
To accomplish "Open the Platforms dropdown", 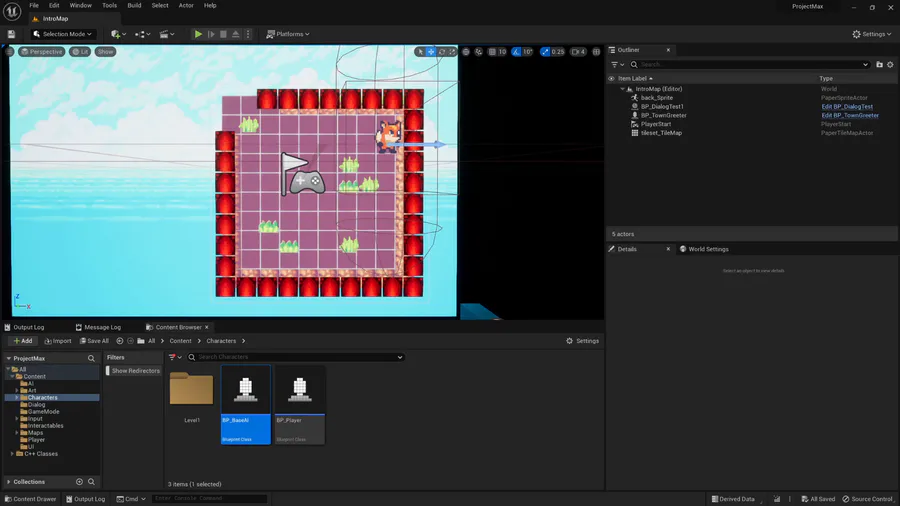I will point(288,34).
